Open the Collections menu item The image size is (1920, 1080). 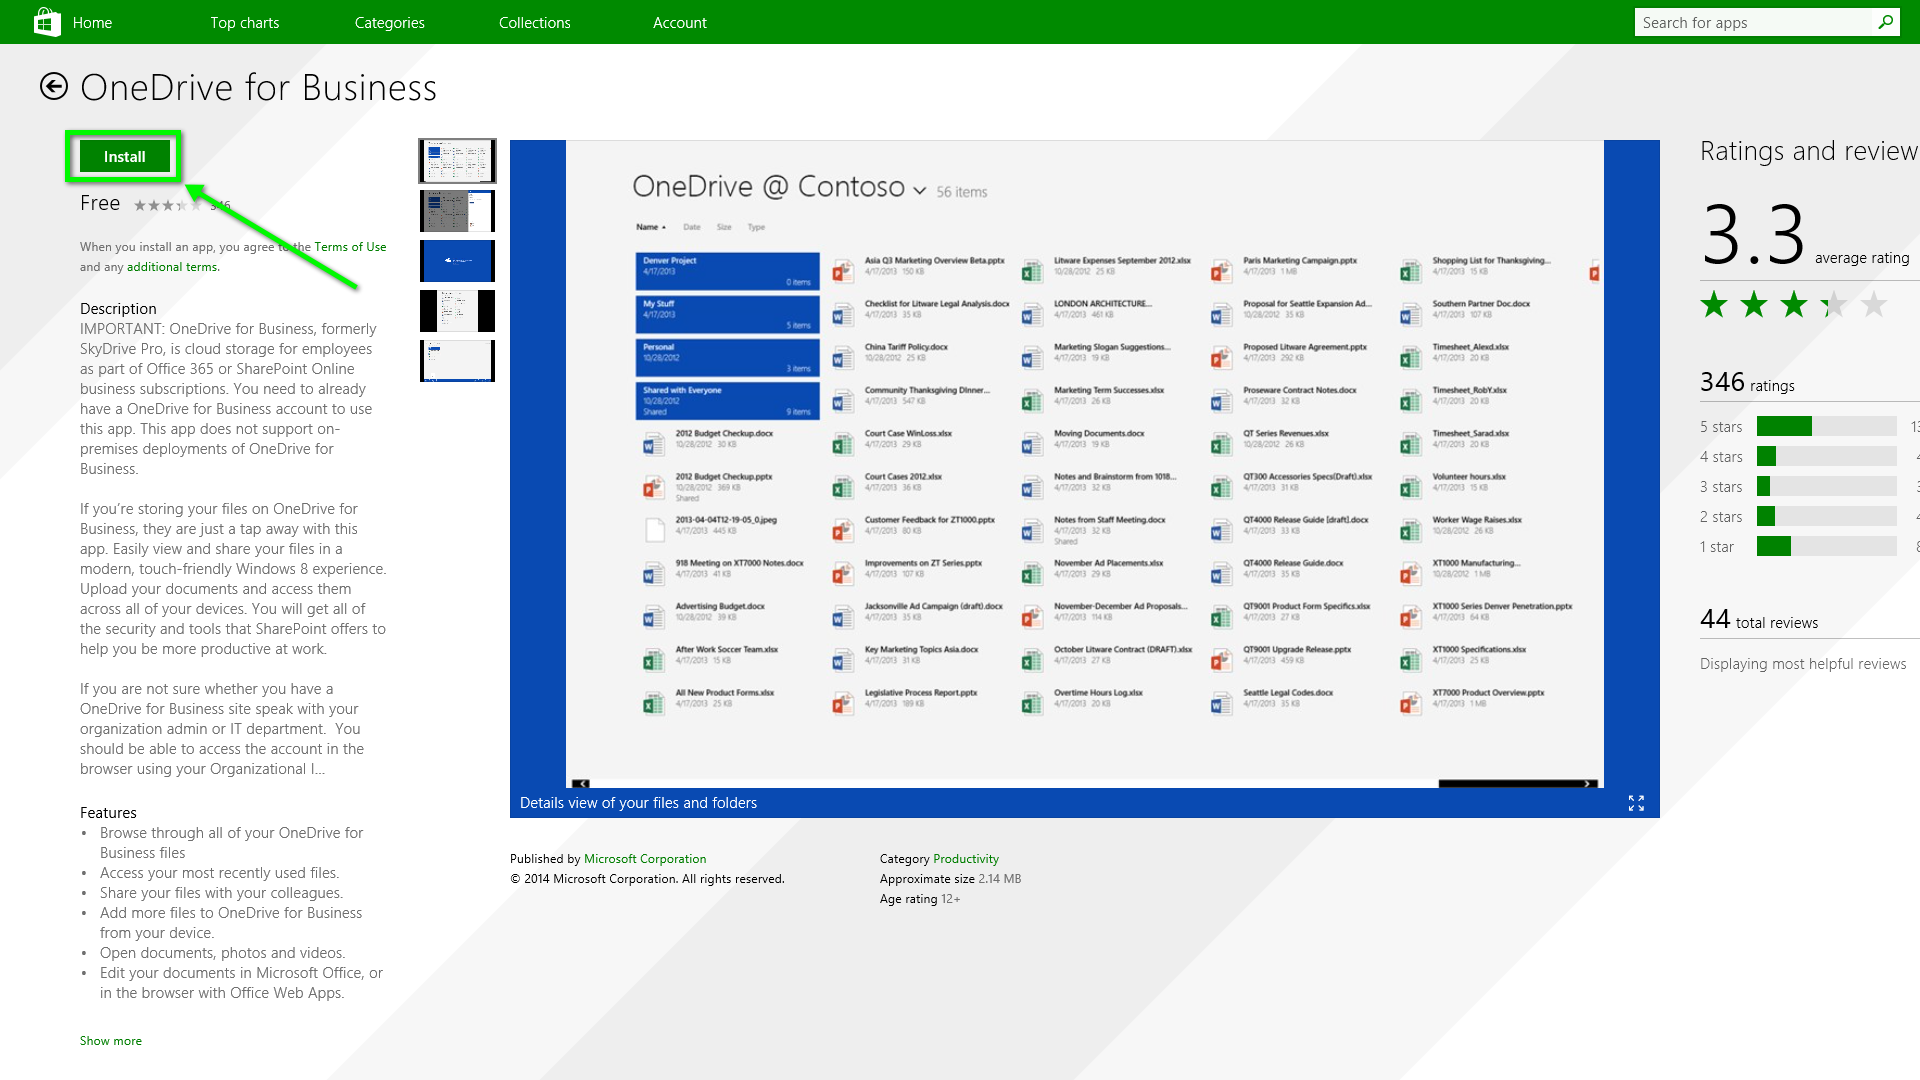pyautogui.click(x=534, y=22)
